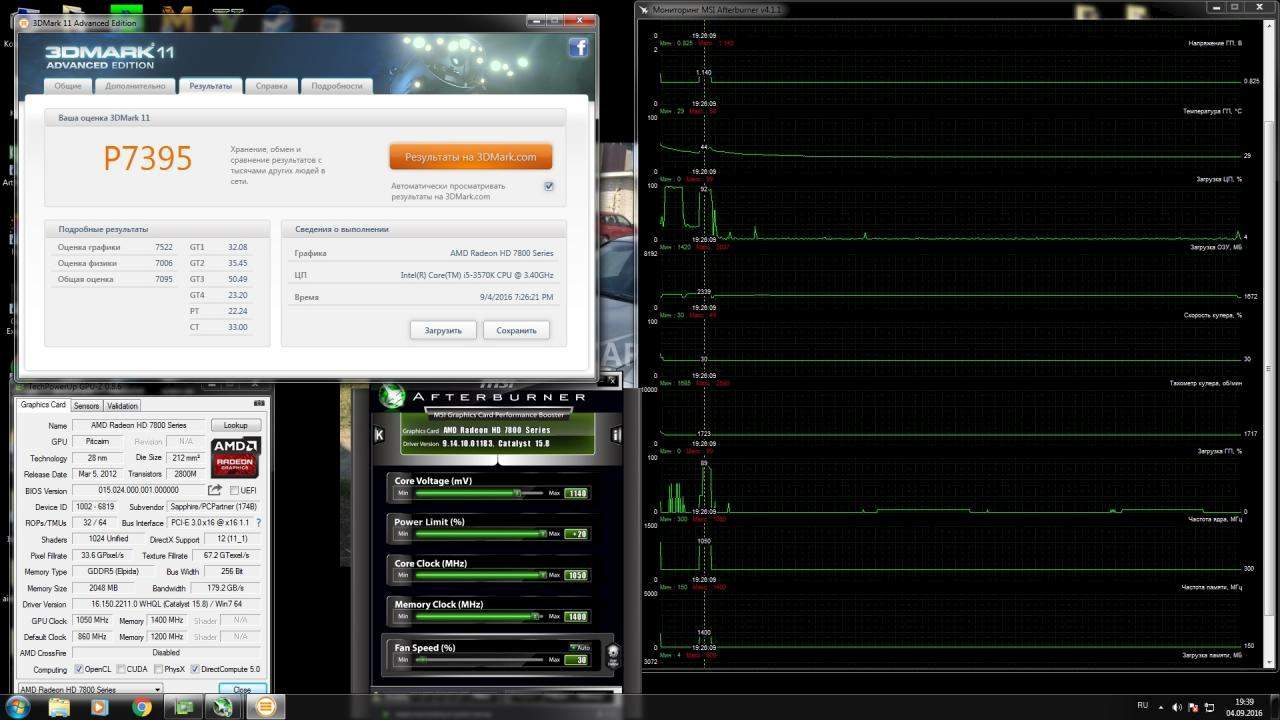1280x720 pixels.
Task: Click the Core Voltage value field 1140
Action: [x=576, y=493]
